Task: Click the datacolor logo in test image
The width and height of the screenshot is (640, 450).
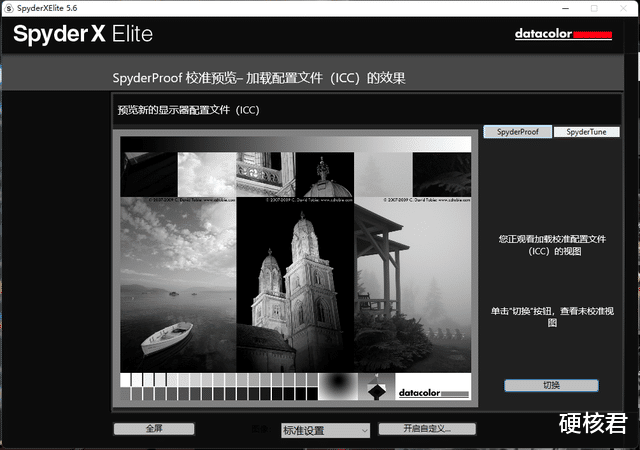Action: (433, 393)
